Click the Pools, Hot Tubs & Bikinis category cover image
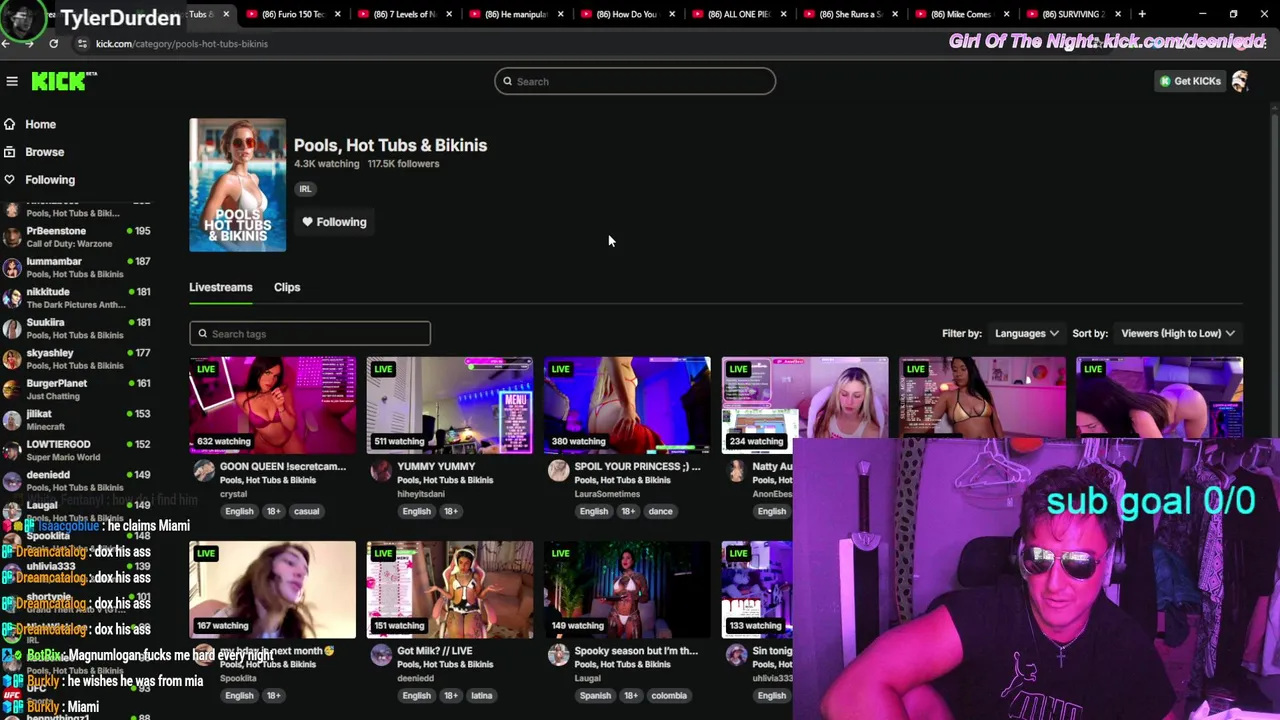 tap(238, 185)
